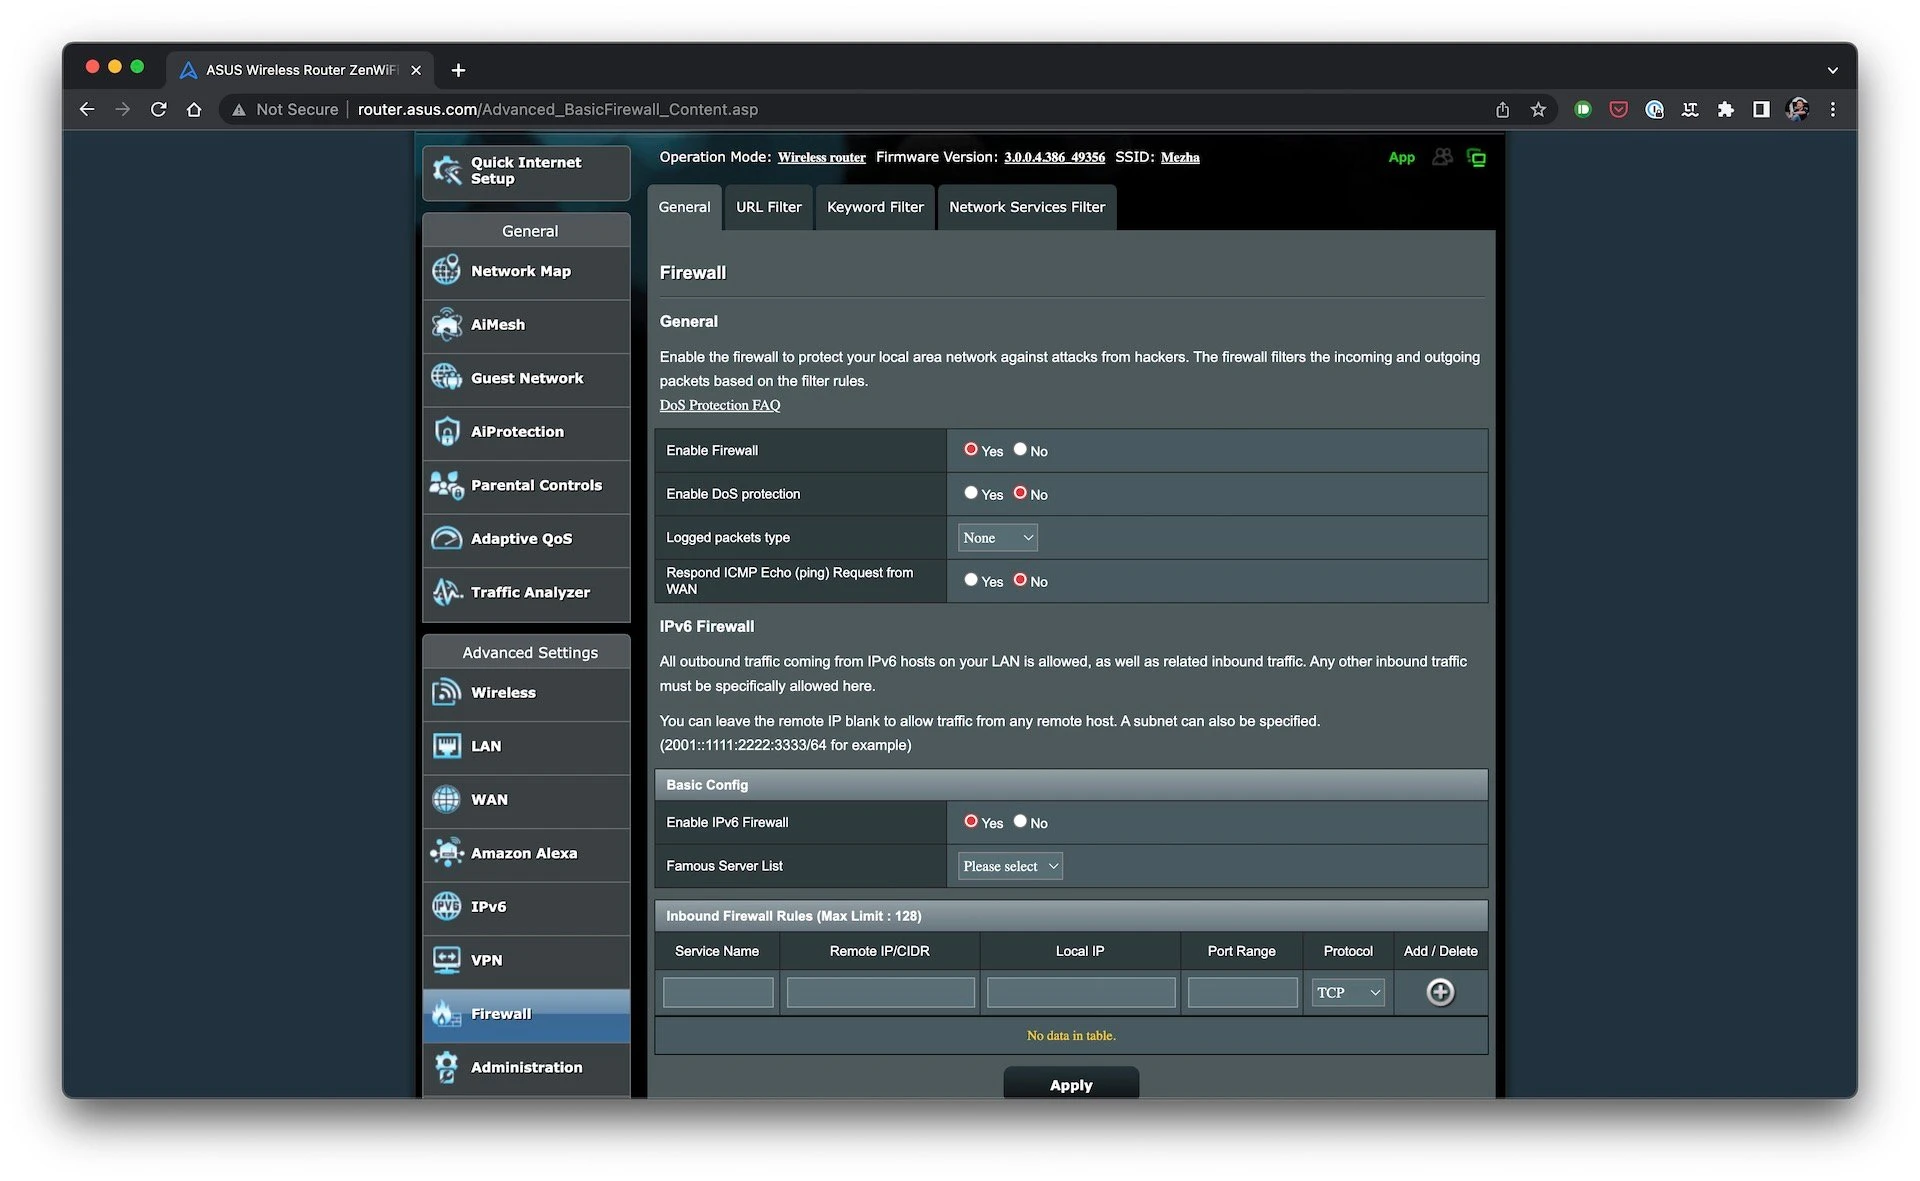Click the add rule plus icon
Screen dimensions: 1920x1181
(1440, 992)
